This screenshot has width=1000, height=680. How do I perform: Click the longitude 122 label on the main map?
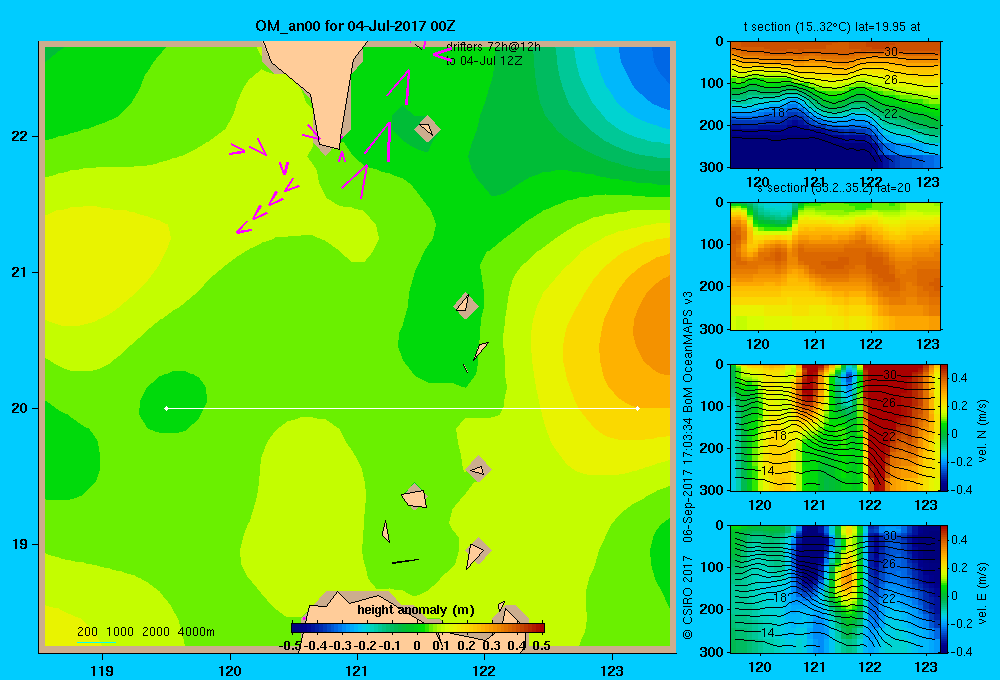(x=484, y=670)
